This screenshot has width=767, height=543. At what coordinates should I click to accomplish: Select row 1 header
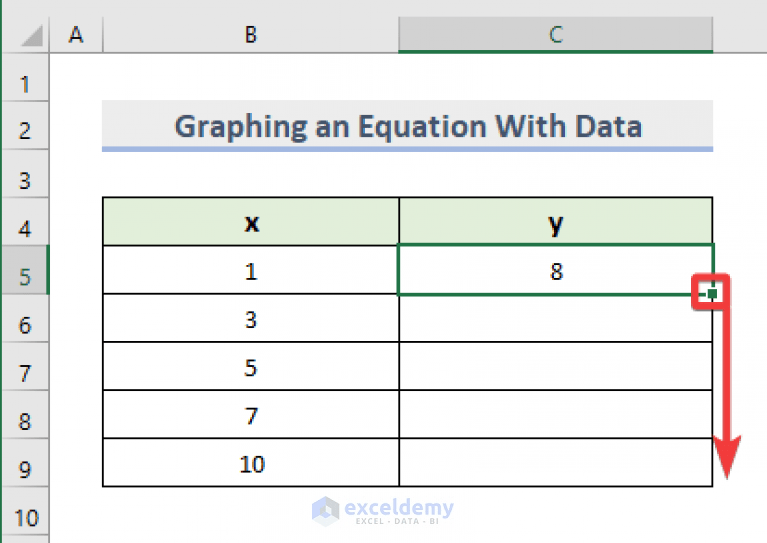(25, 83)
